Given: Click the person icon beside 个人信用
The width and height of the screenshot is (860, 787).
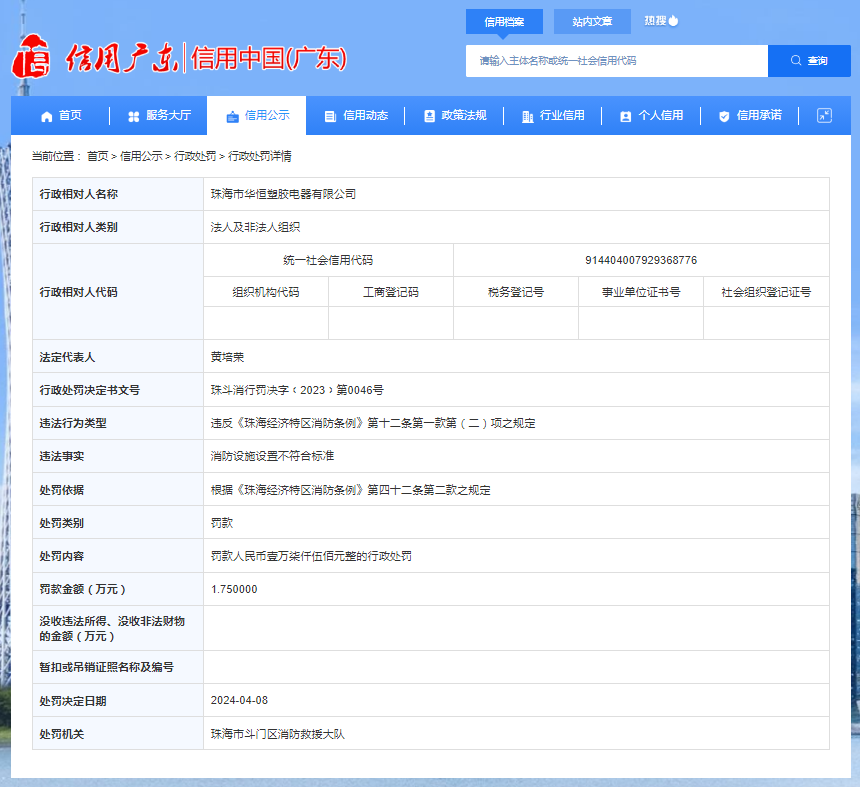Looking at the screenshot, I should (x=625, y=116).
